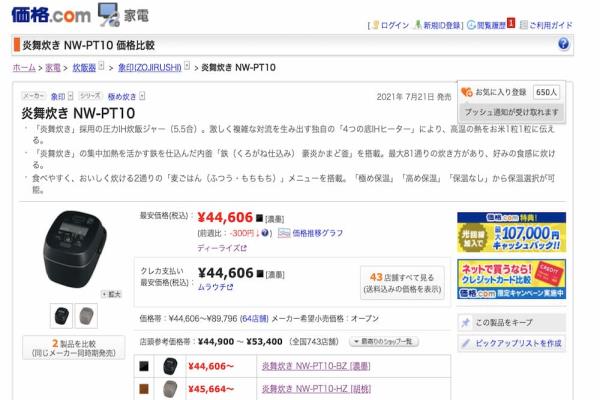Image resolution: width=600 pixels, height=400 pixels.
Task: Click the ご利用ガイド book icon
Action: (x=524, y=25)
